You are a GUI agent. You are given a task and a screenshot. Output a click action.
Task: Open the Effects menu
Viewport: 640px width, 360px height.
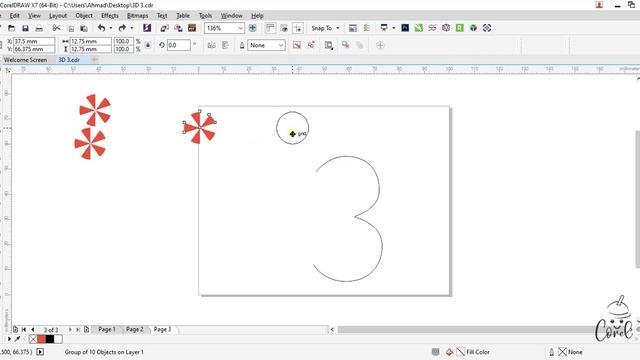coord(110,16)
